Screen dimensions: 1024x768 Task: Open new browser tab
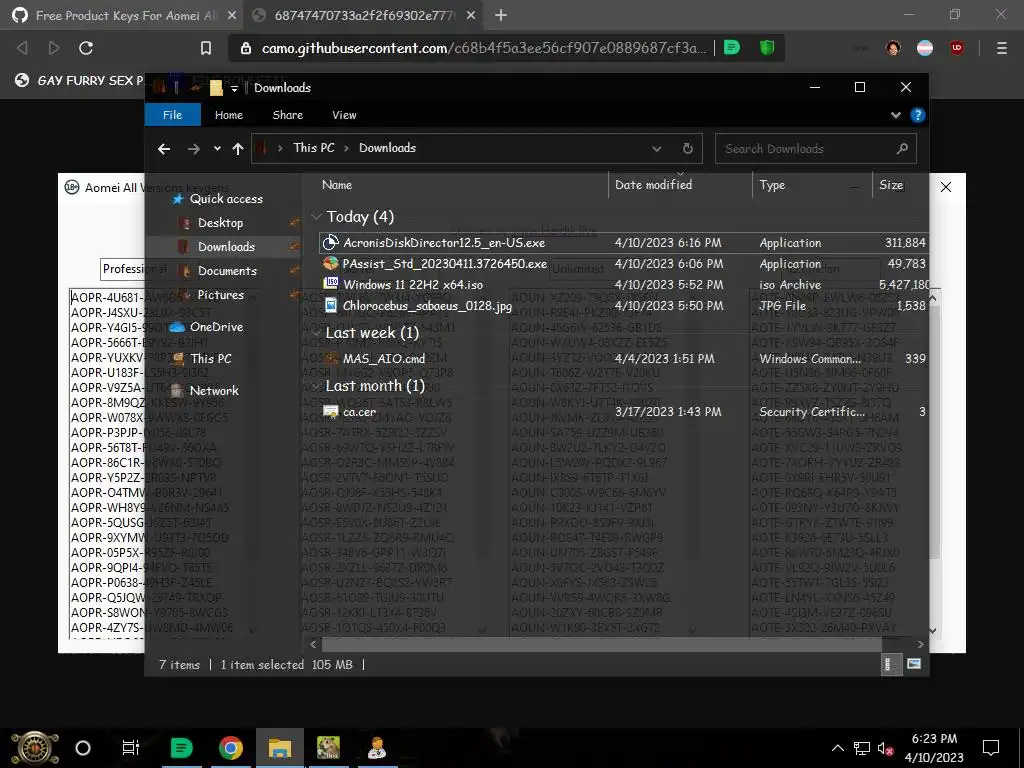[501, 15]
